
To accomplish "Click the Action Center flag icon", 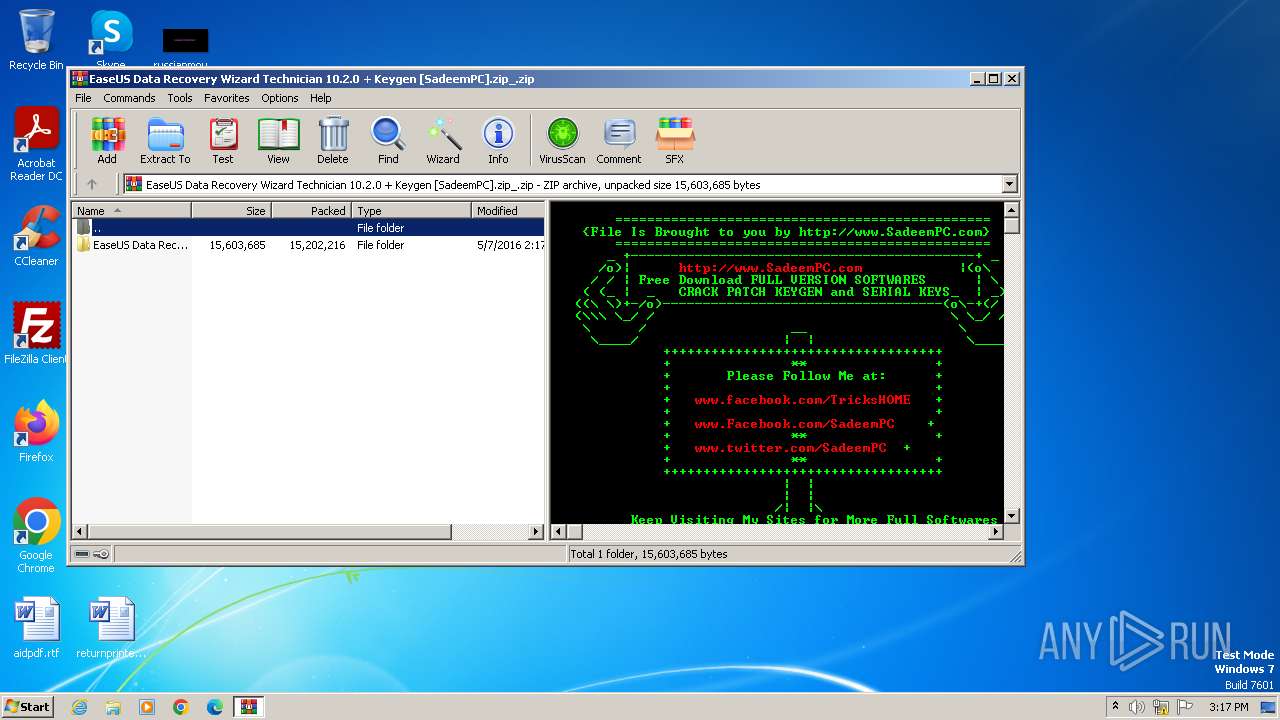I will tap(1185, 707).
